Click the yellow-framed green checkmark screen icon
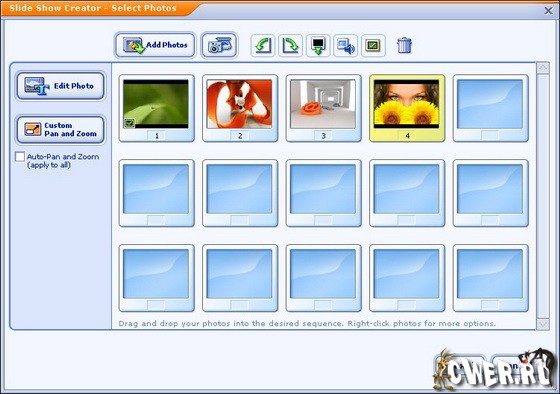 pos(373,45)
